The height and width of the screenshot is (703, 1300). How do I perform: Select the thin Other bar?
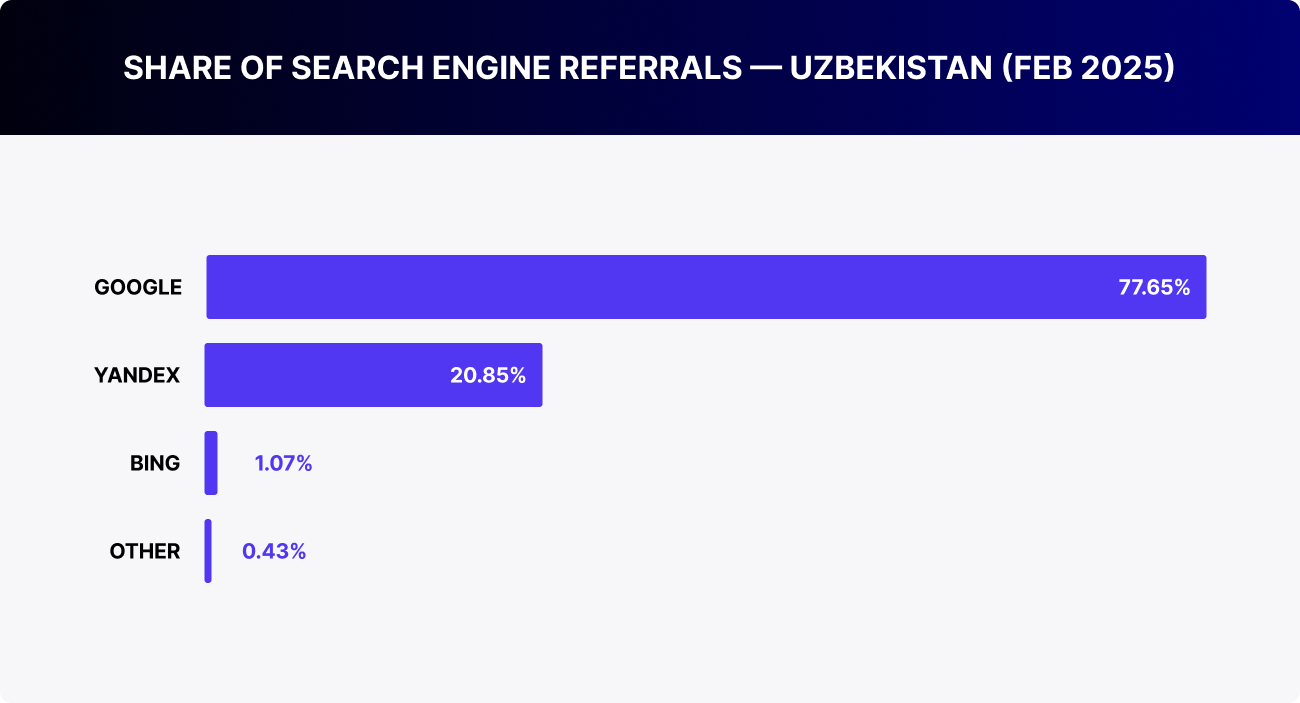click(x=208, y=551)
